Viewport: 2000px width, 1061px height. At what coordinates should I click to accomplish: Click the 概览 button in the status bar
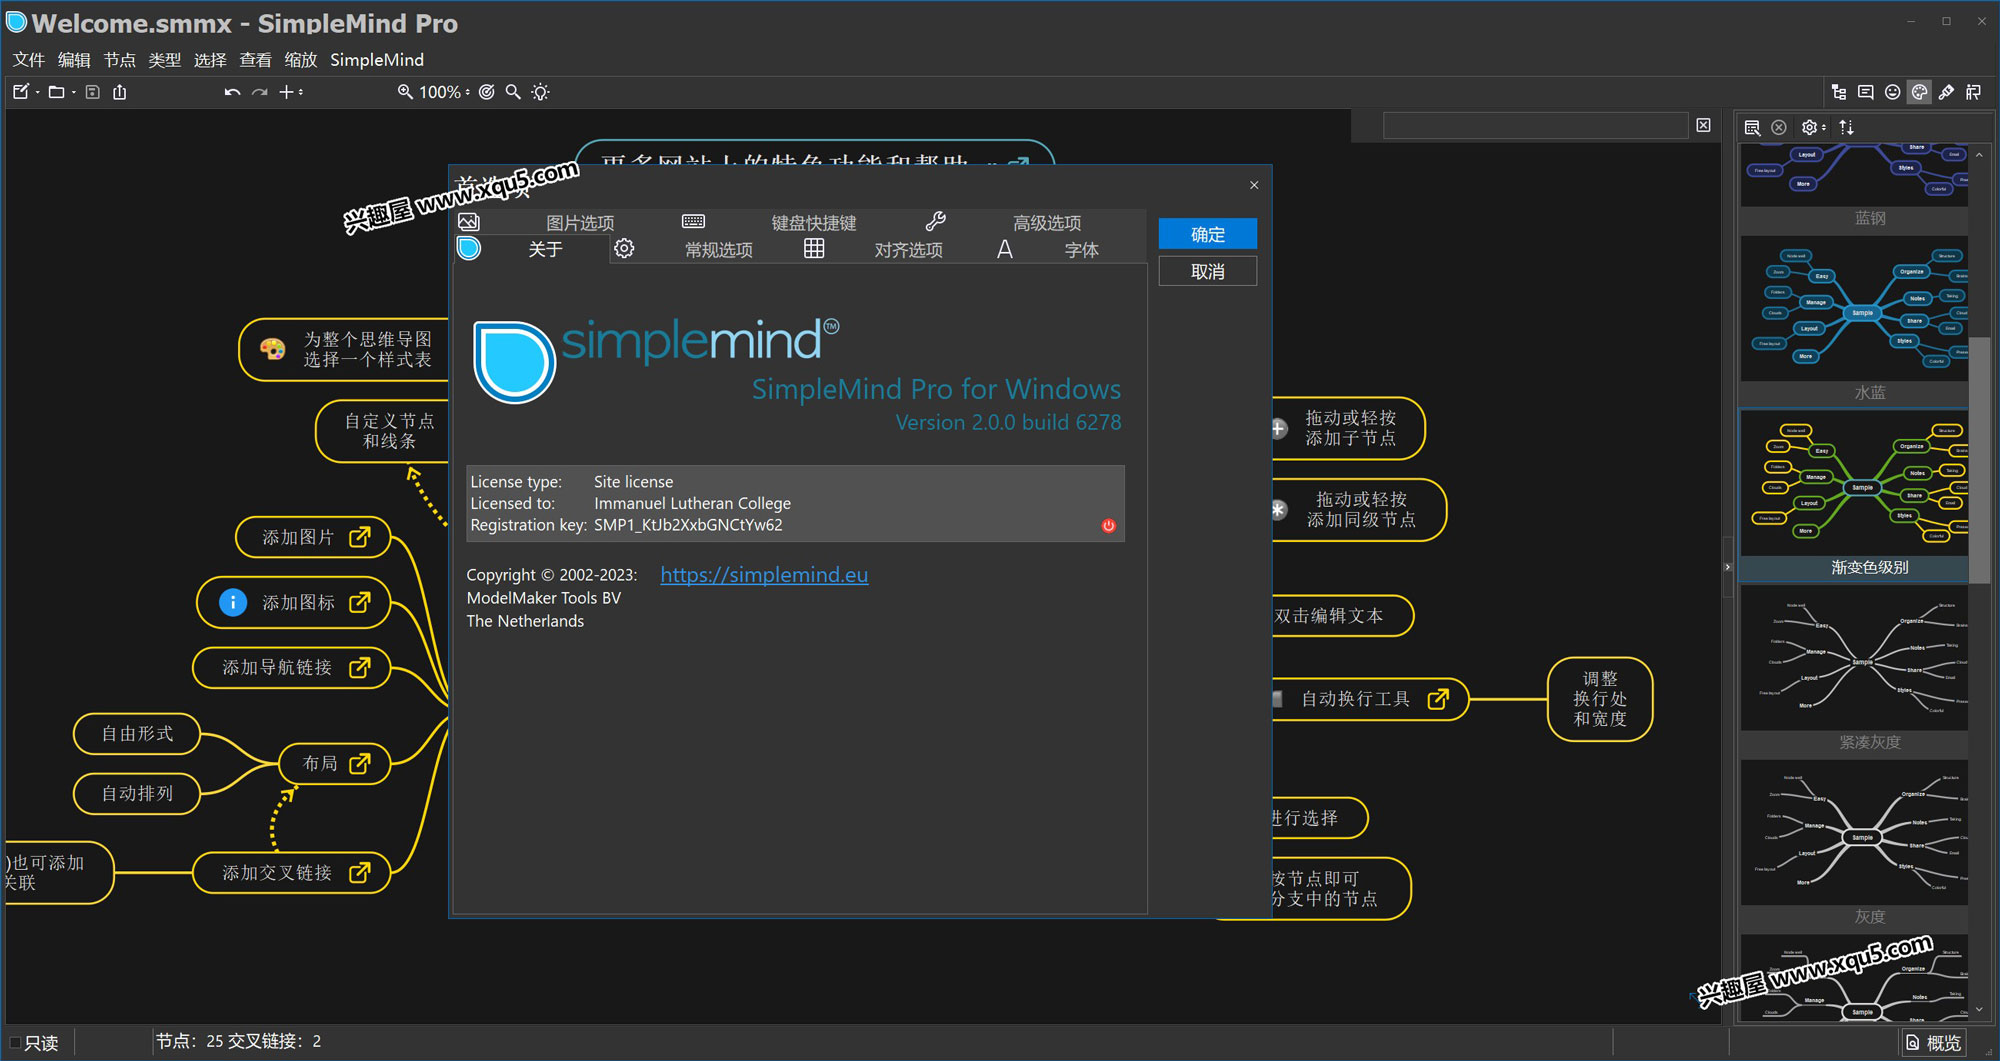click(1934, 1043)
